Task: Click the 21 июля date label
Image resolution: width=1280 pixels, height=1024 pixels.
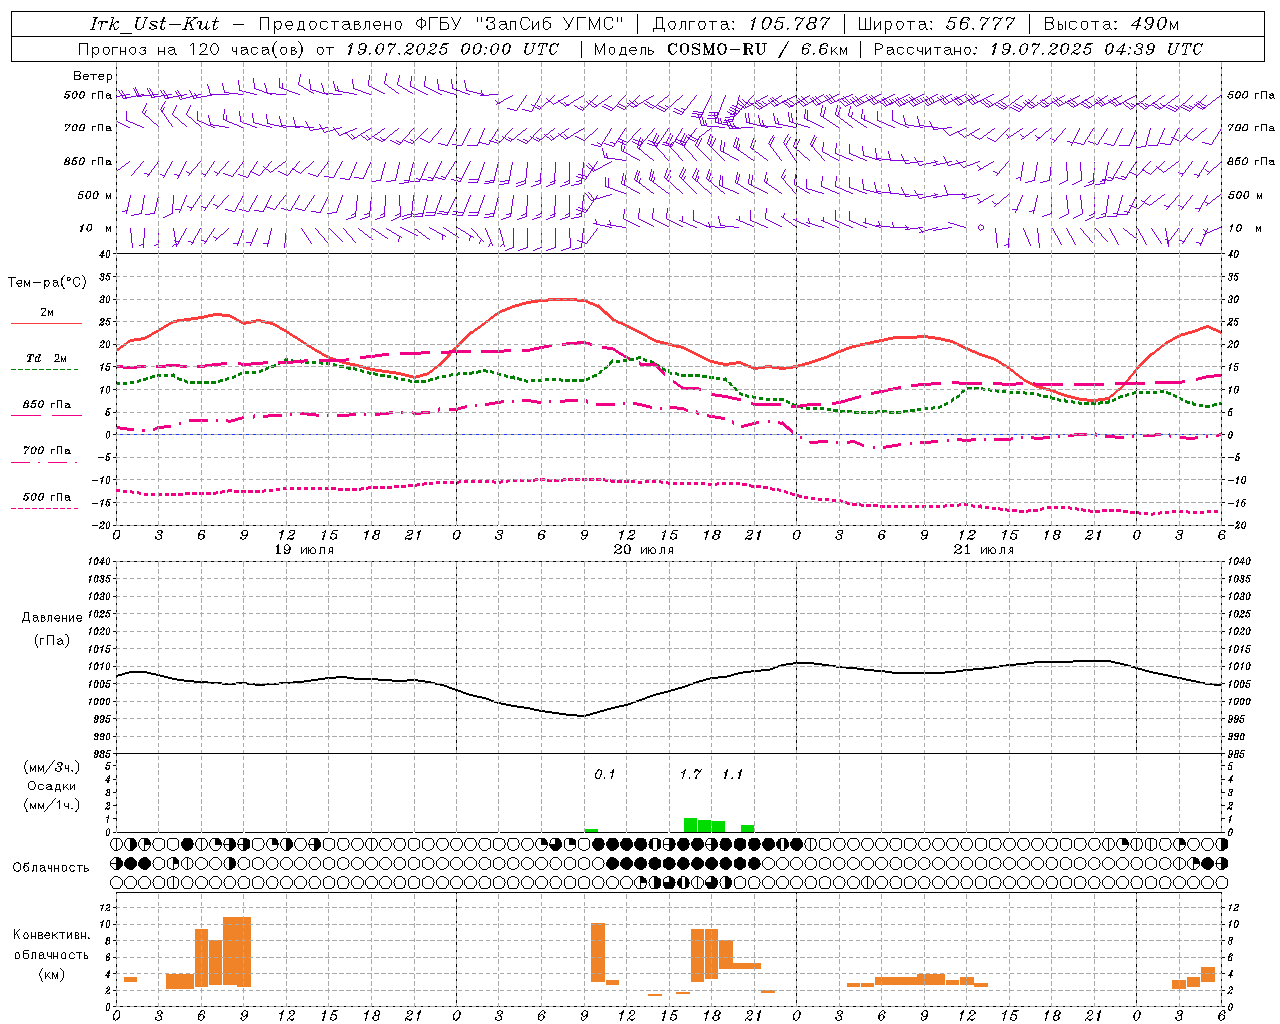Action: click(984, 550)
